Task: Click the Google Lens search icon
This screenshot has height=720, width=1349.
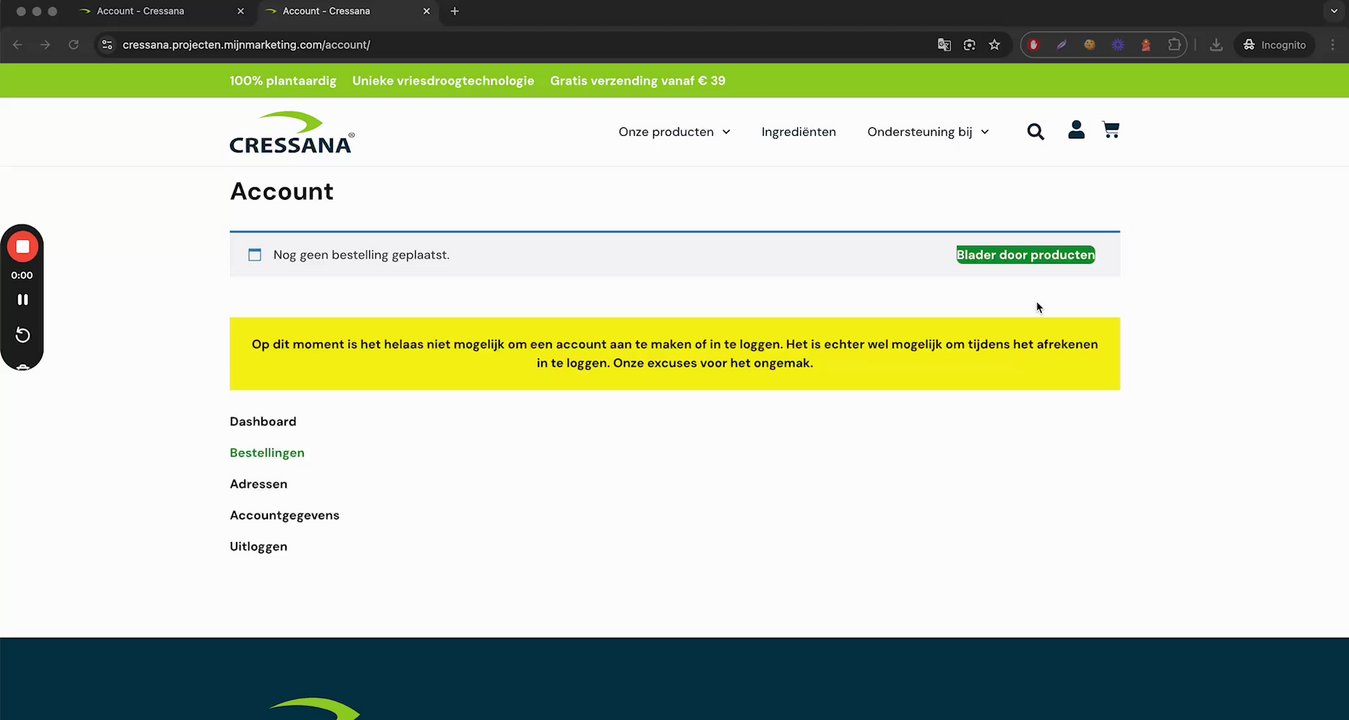Action: coord(969,45)
